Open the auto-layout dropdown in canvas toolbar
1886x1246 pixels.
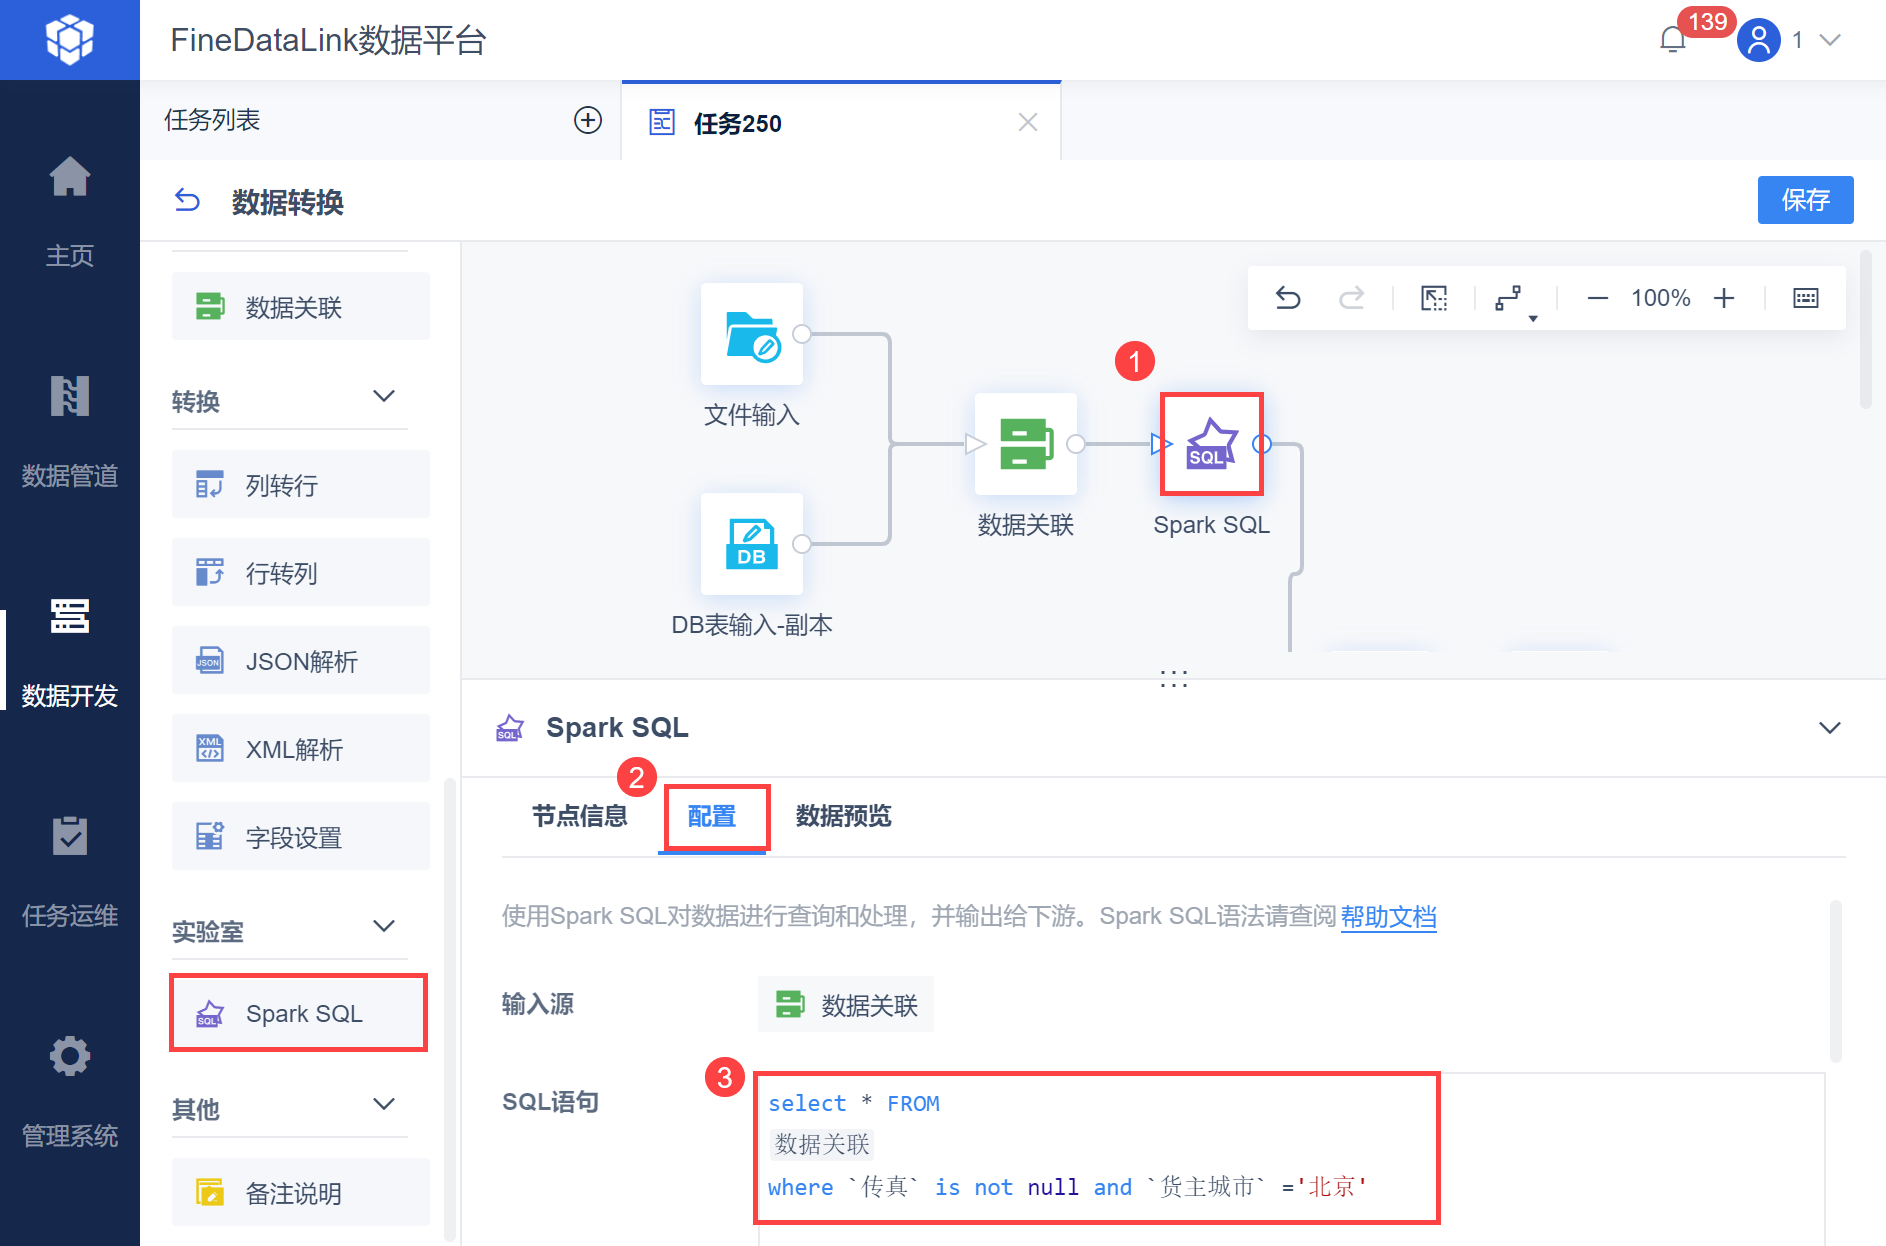click(x=1514, y=300)
